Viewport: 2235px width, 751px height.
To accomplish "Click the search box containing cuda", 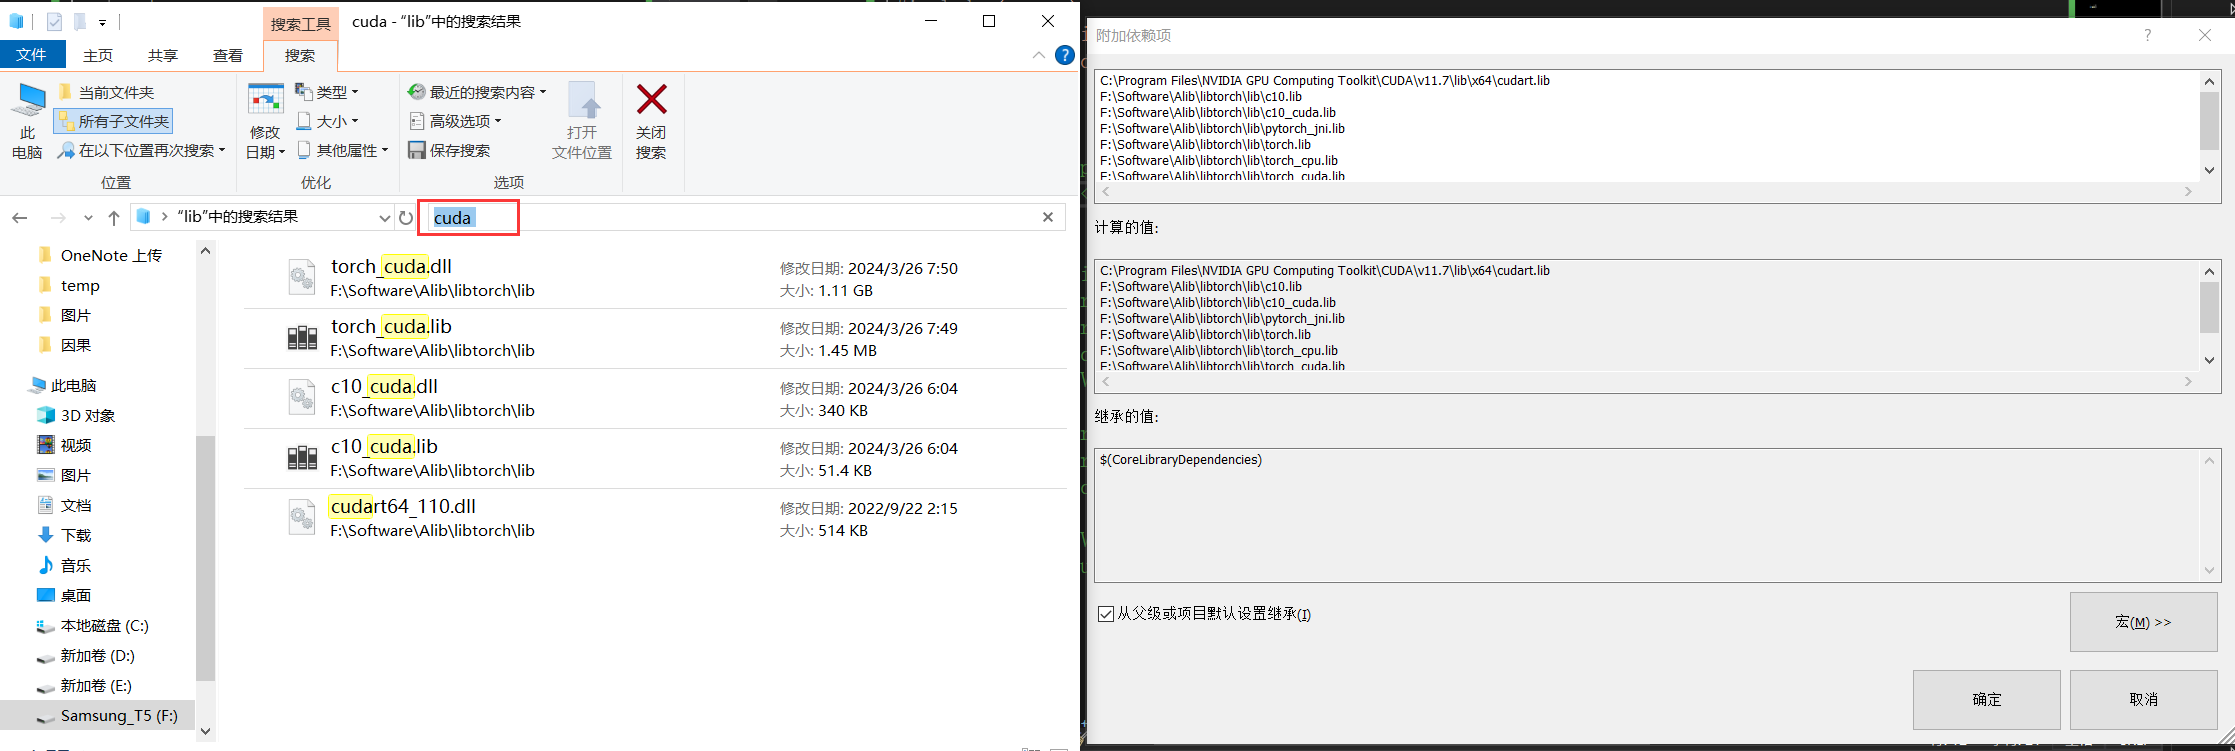I will point(740,217).
